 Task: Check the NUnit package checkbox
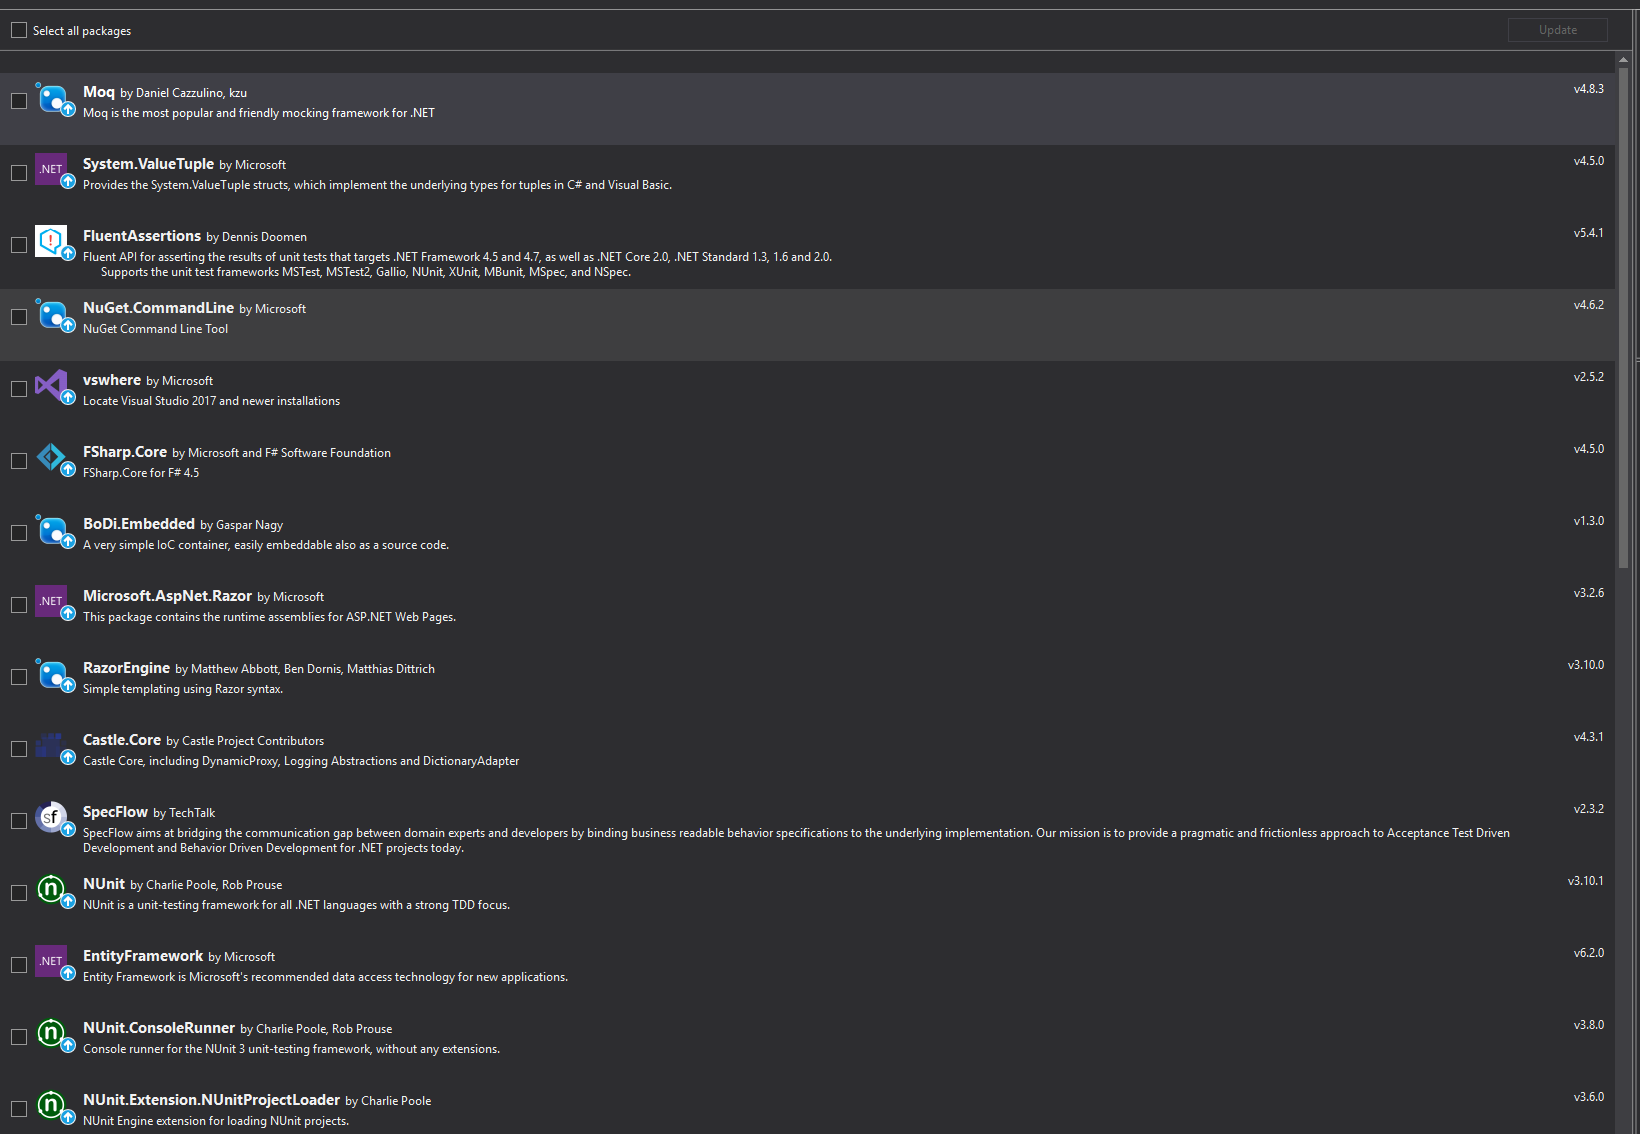[x=19, y=893]
